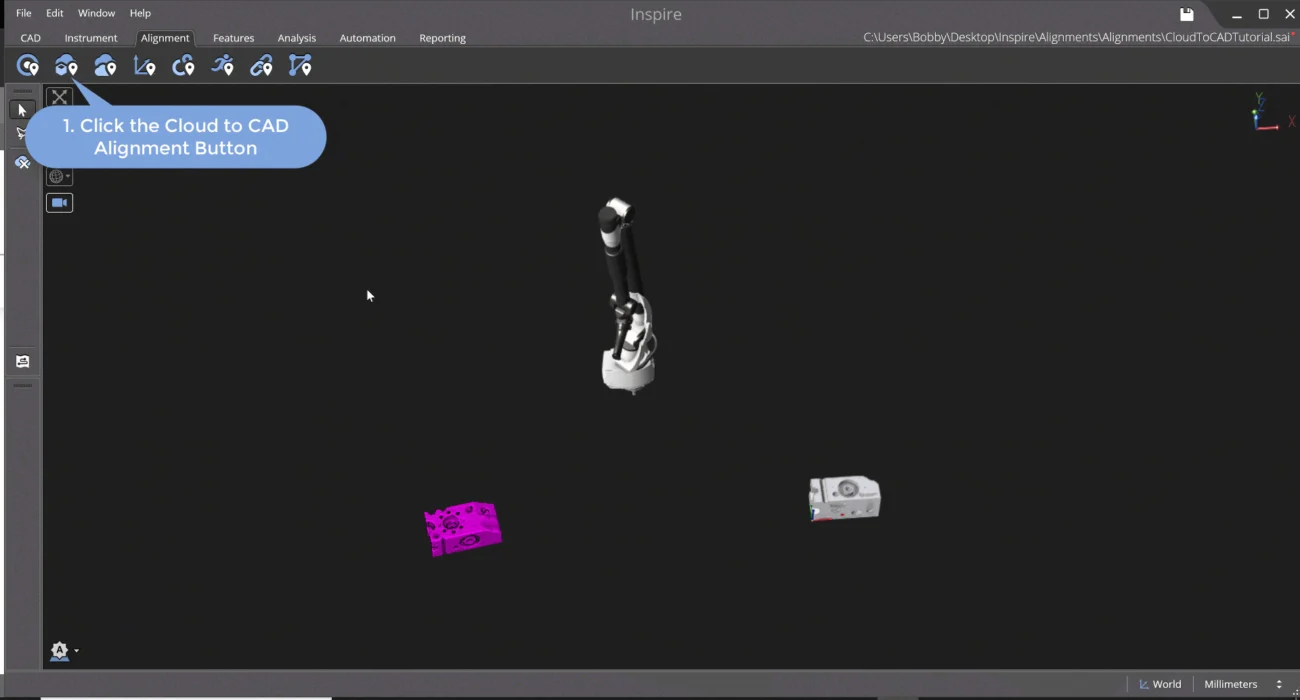Open the World coordinate system selector
This screenshot has height=700, width=1300.
1160,684
